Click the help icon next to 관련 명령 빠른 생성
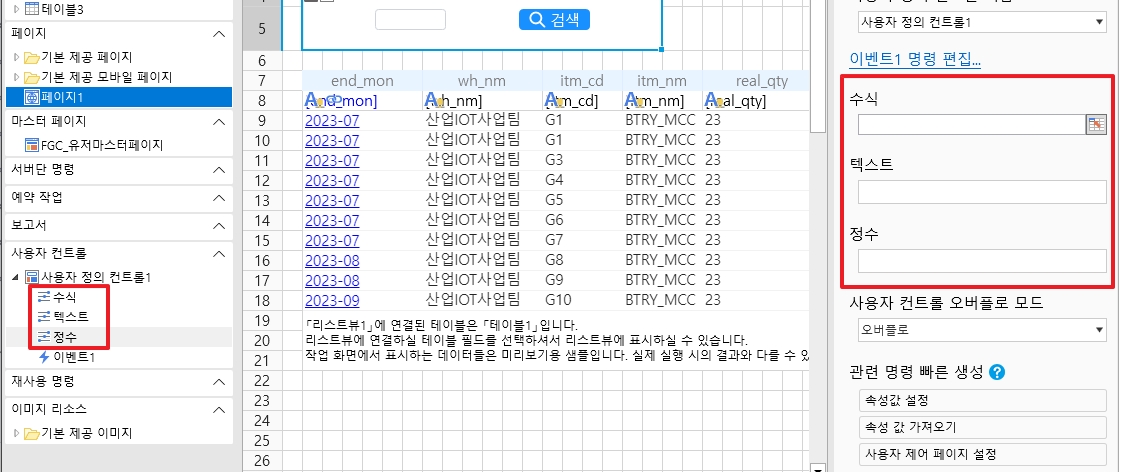This screenshot has height=472, width=1127. click(996, 373)
